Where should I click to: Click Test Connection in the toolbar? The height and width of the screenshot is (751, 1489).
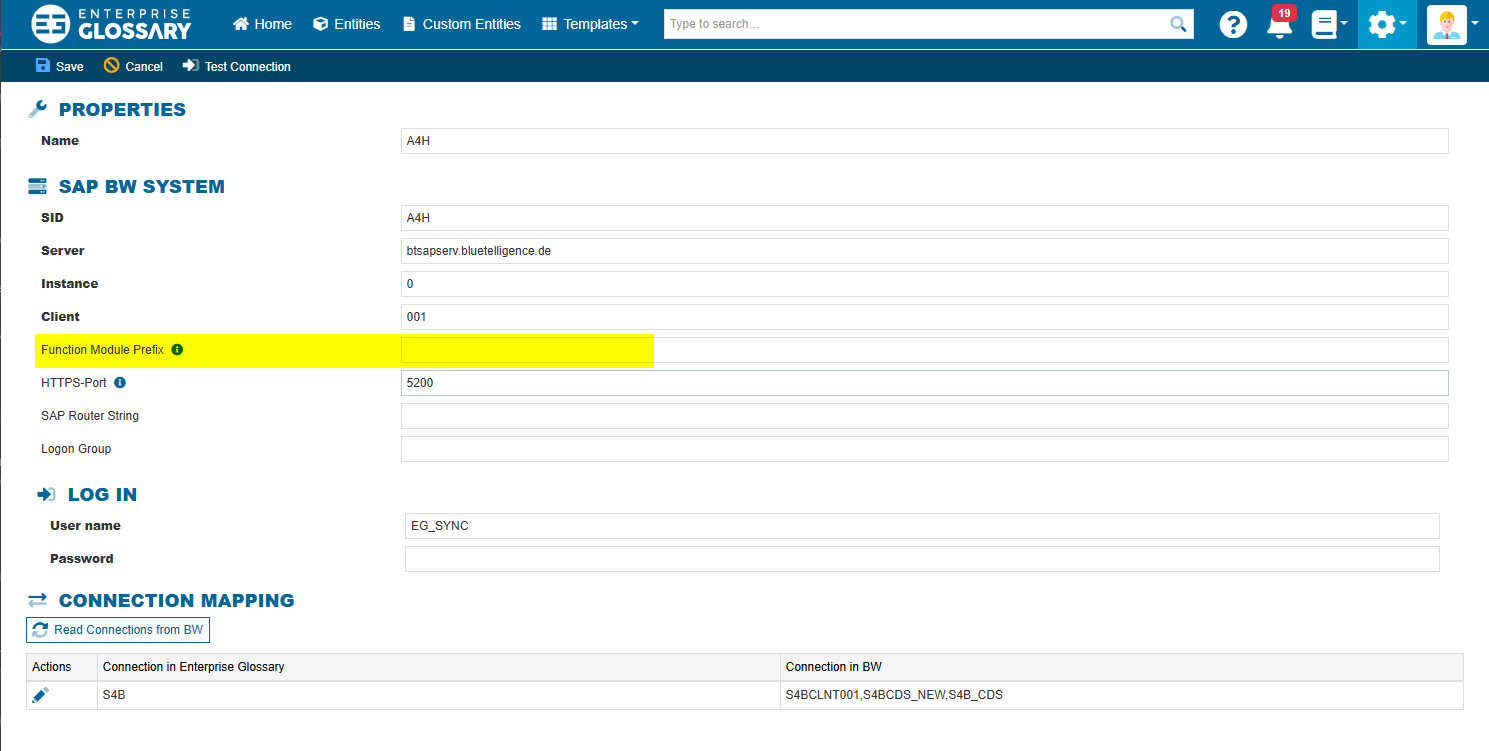tap(236, 66)
